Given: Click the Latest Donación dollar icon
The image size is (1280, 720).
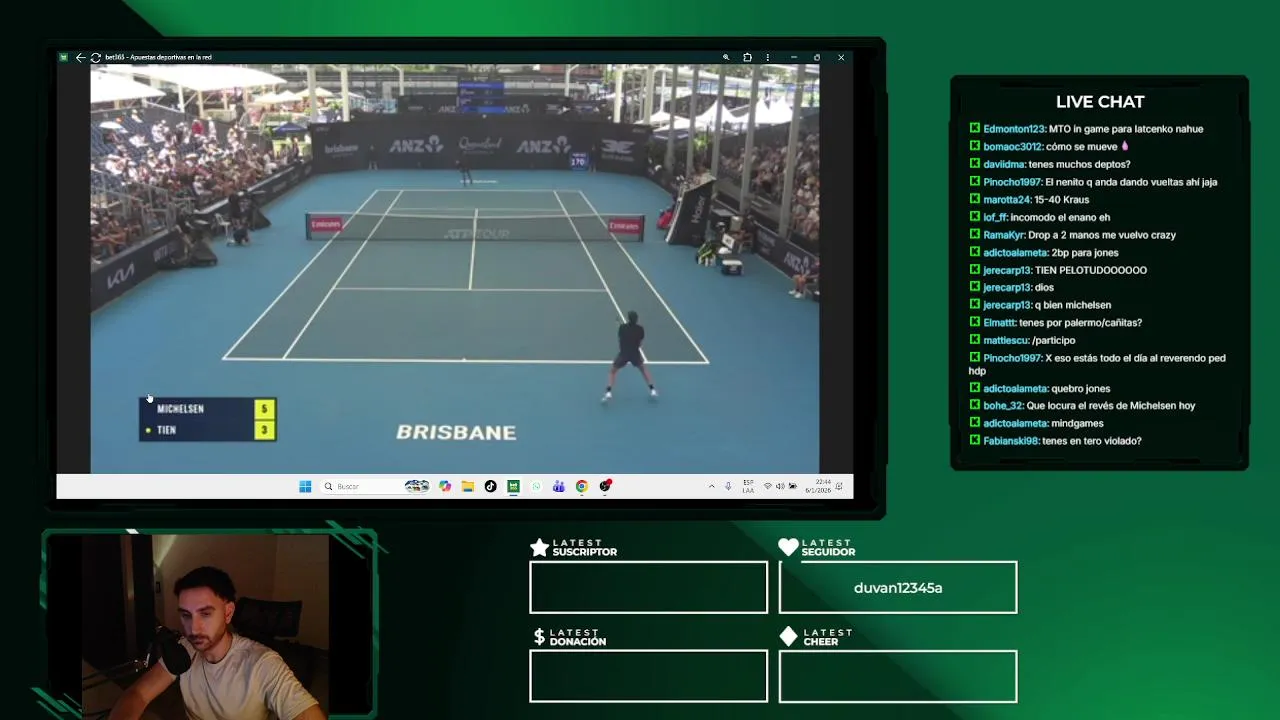Looking at the screenshot, I should (539, 637).
